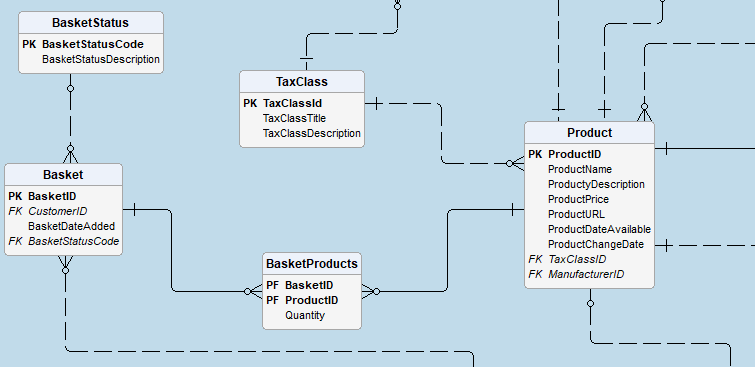
Task: Select the ProductURL attribute
Action: [x=576, y=214]
